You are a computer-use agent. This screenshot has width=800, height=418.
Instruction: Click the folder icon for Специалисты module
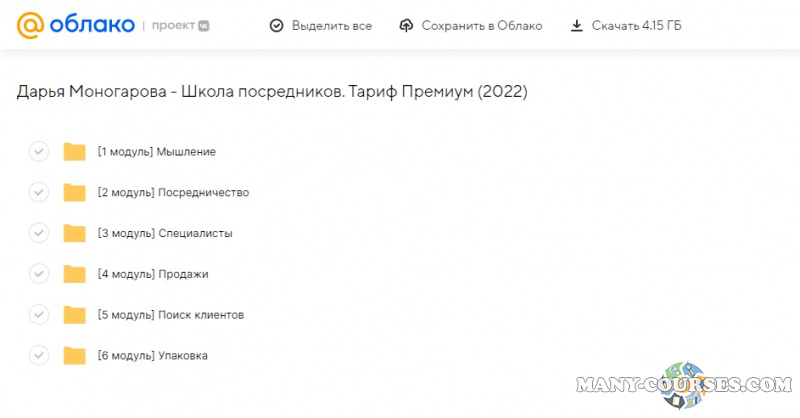click(x=74, y=233)
